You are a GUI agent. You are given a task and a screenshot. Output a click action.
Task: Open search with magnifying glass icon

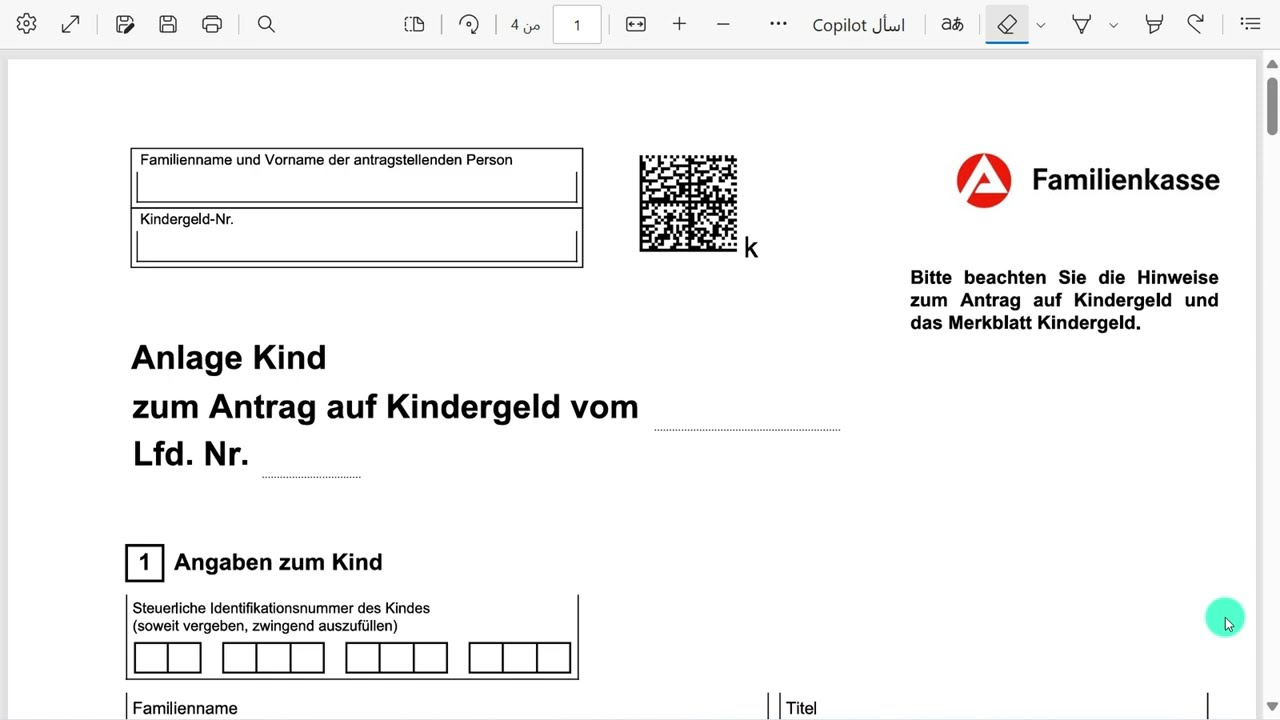coord(266,24)
